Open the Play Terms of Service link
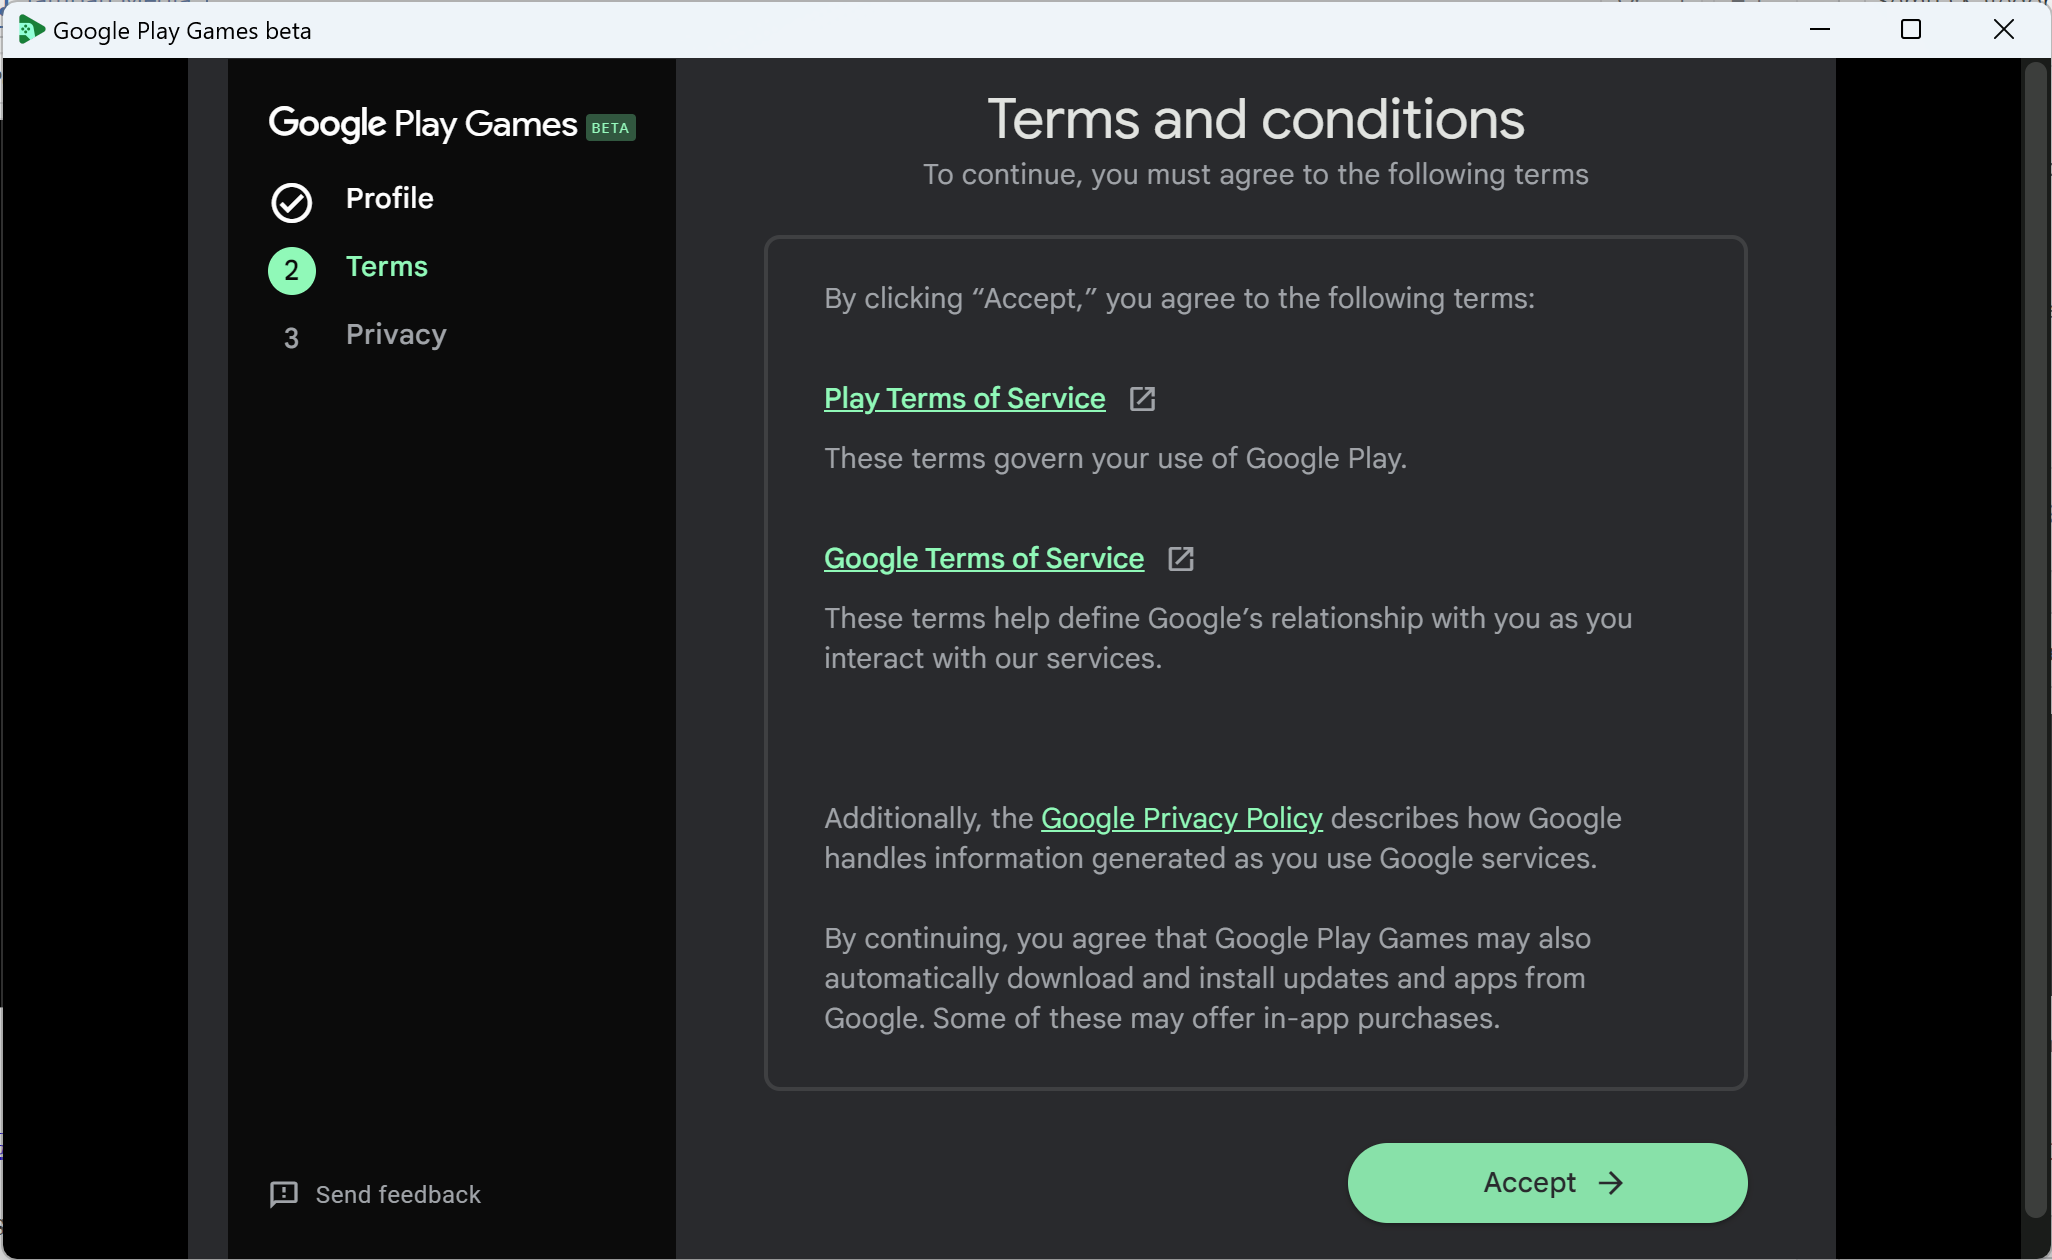Screen dimensions: 2052x1260 [964, 398]
